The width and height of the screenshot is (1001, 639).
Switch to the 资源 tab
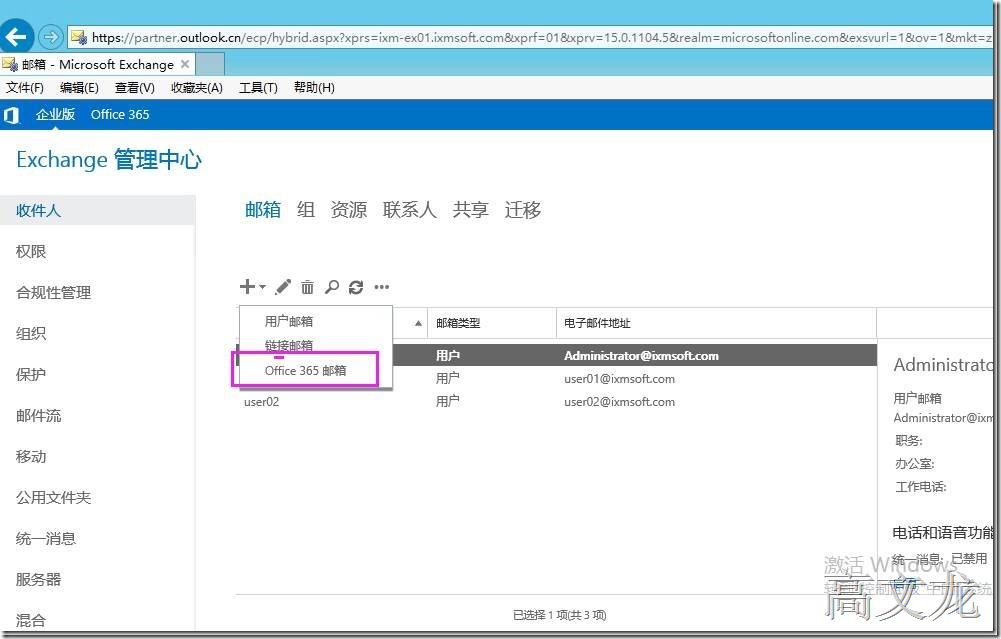[x=349, y=209]
